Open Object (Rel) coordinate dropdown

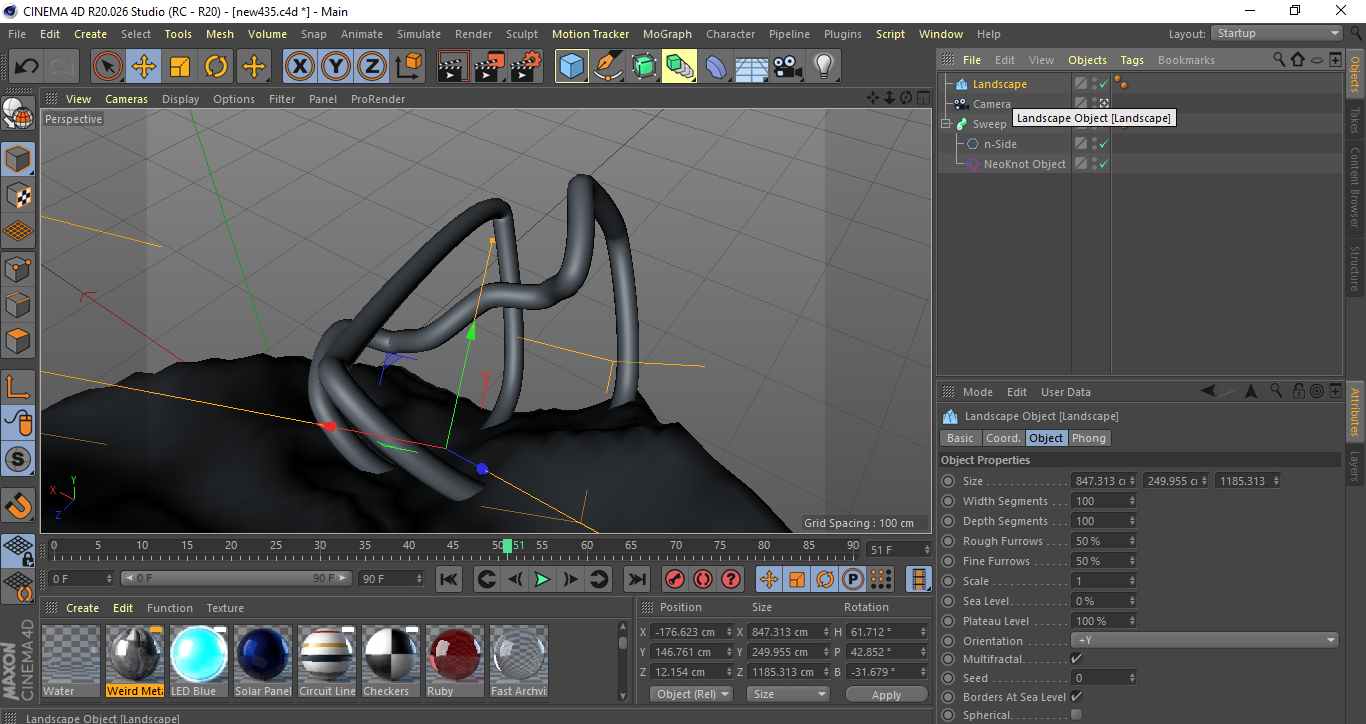691,694
